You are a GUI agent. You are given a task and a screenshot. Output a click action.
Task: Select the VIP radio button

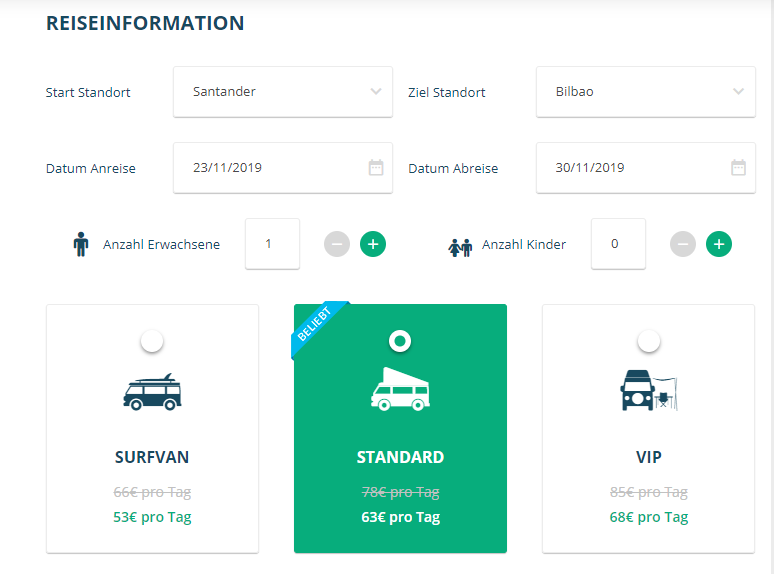pyautogui.click(x=649, y=341)
